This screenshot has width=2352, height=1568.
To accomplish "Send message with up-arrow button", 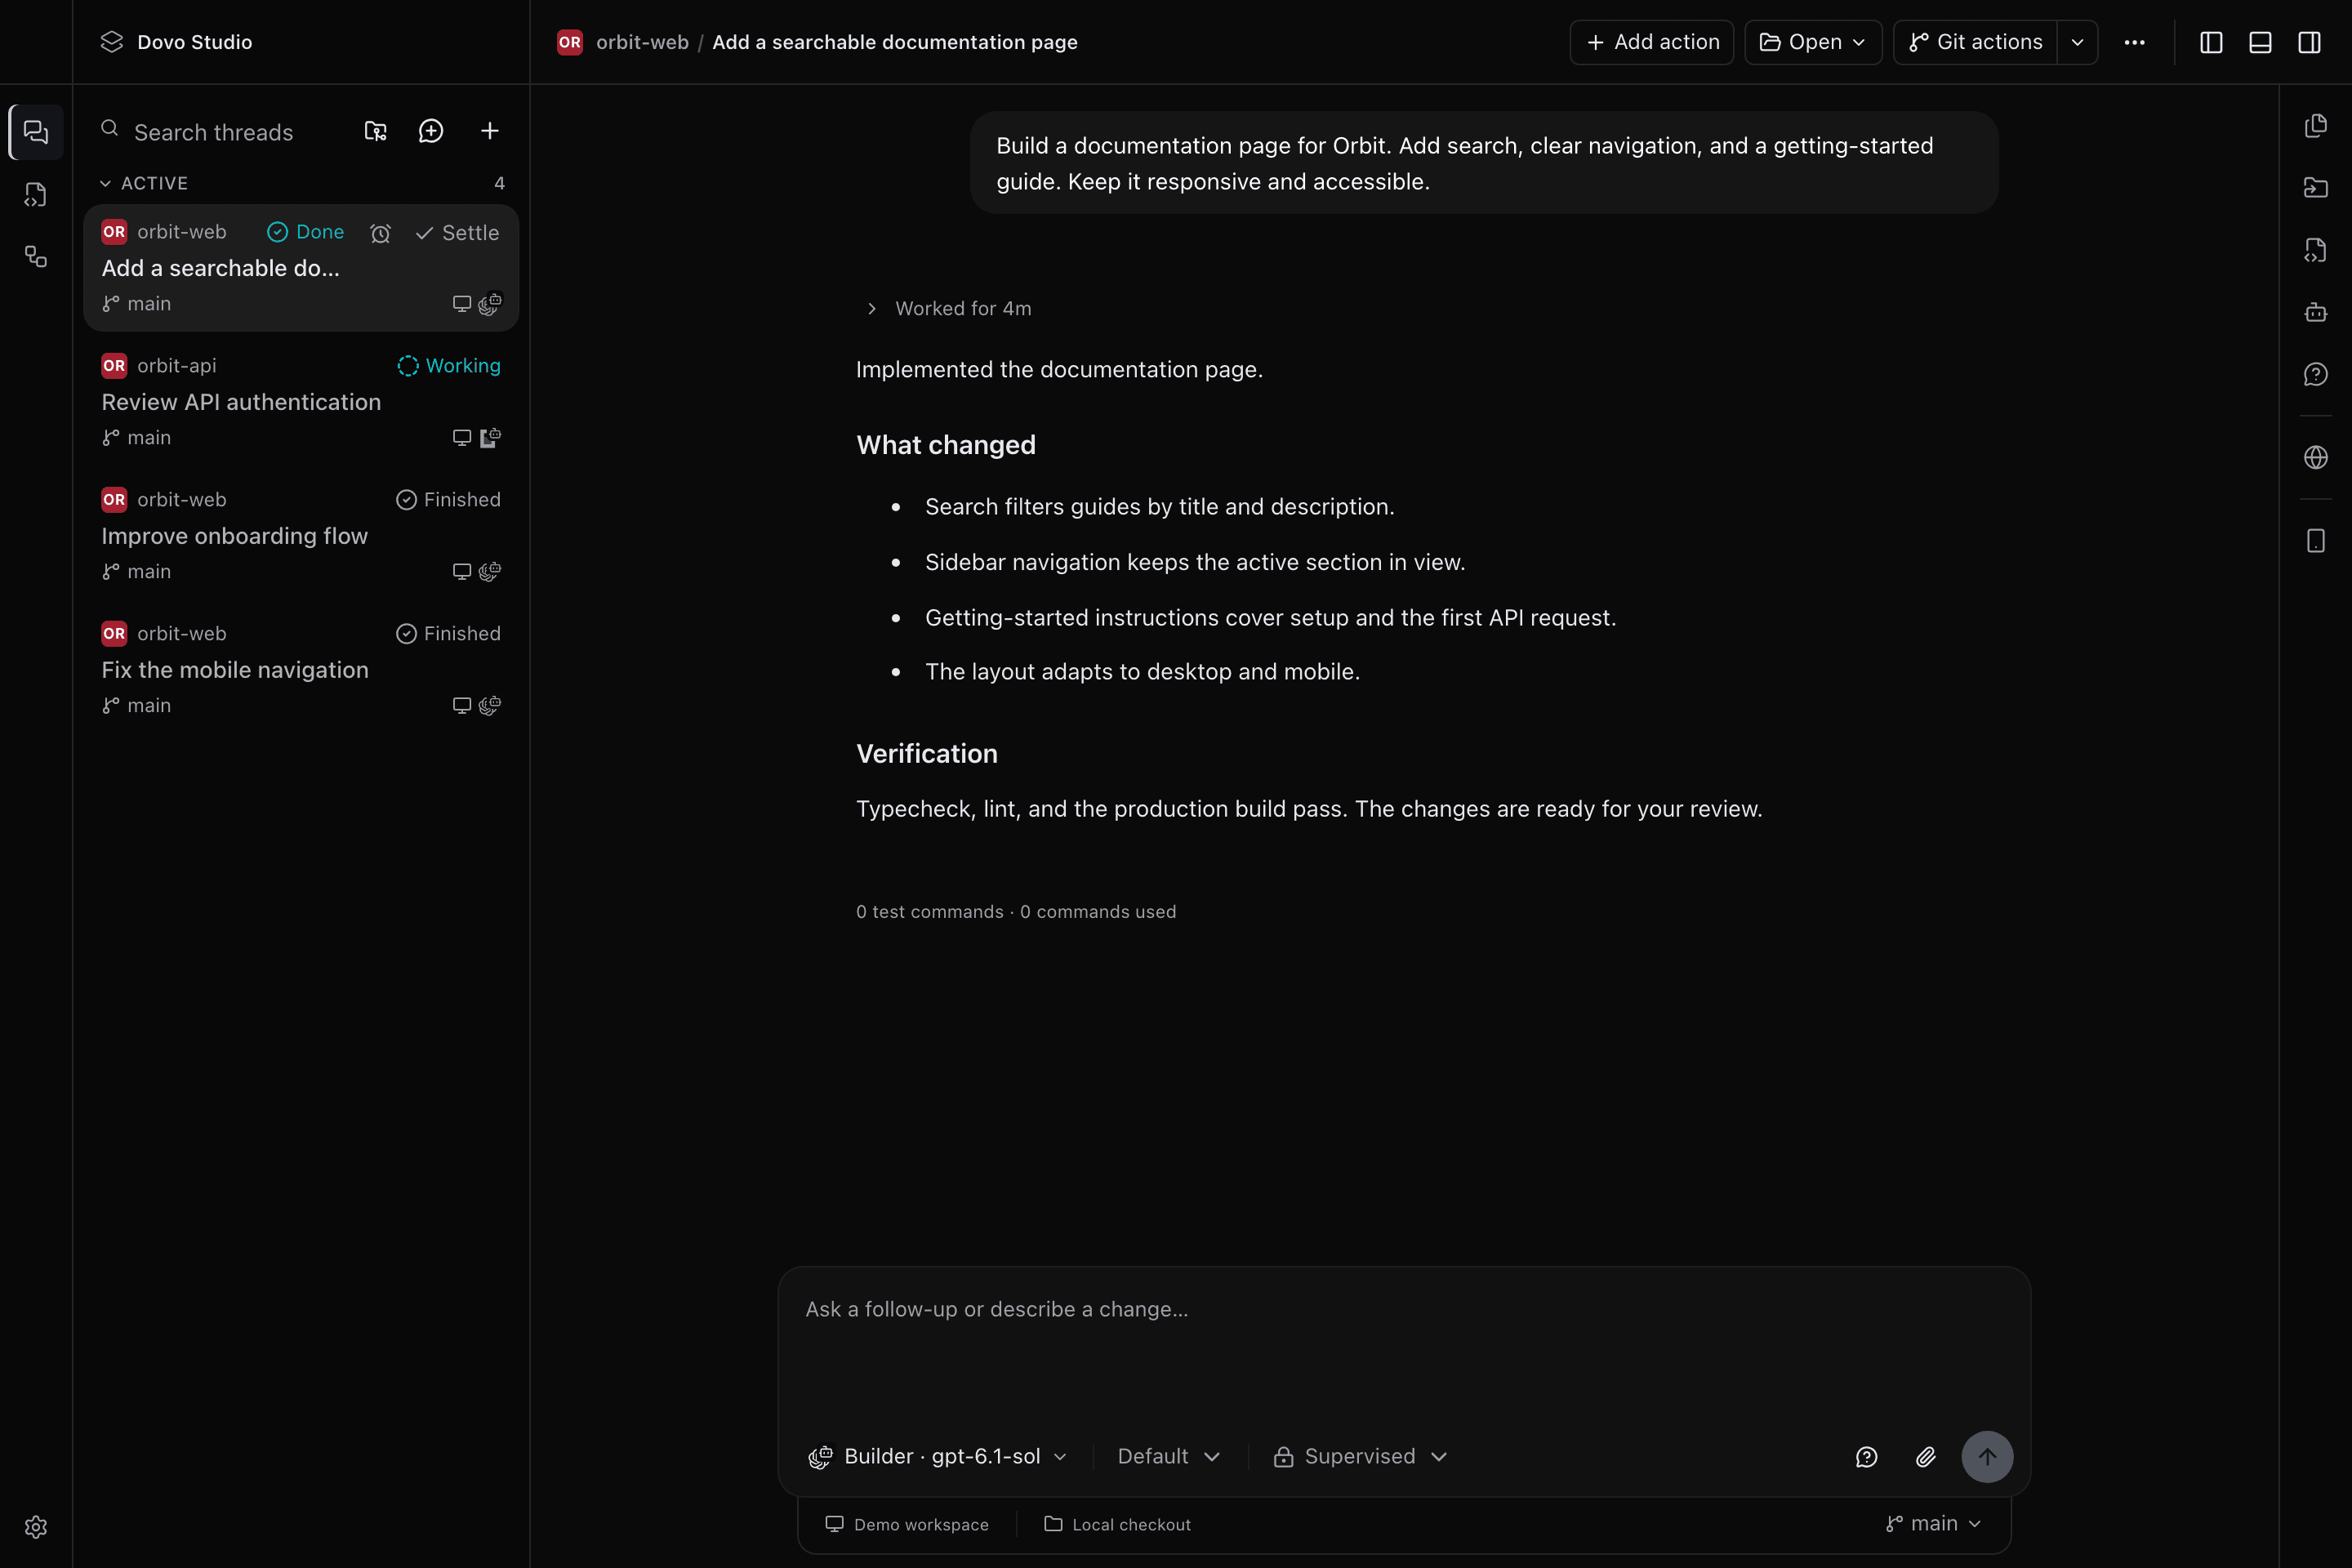I will click(x=1987, y=1457).
